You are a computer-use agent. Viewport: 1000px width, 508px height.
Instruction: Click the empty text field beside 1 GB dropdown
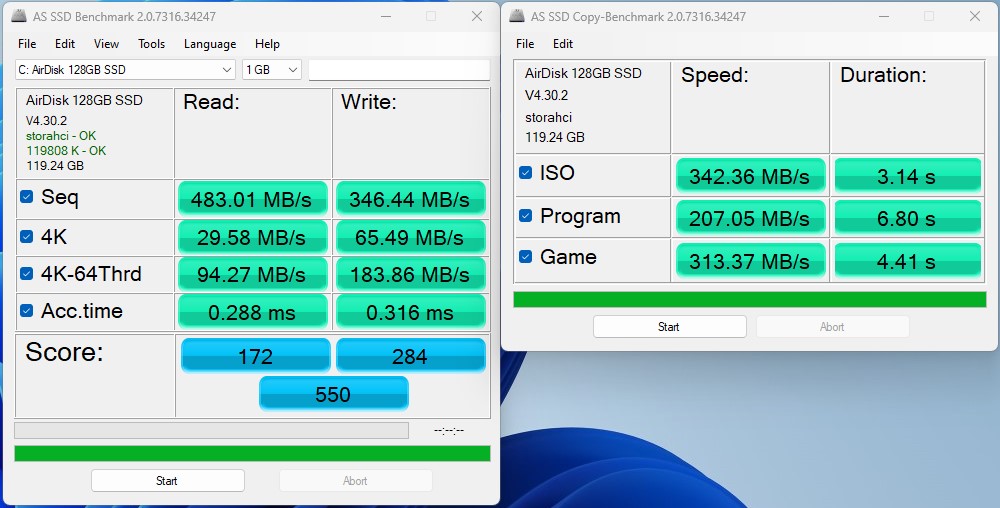[x=399, y=70]
